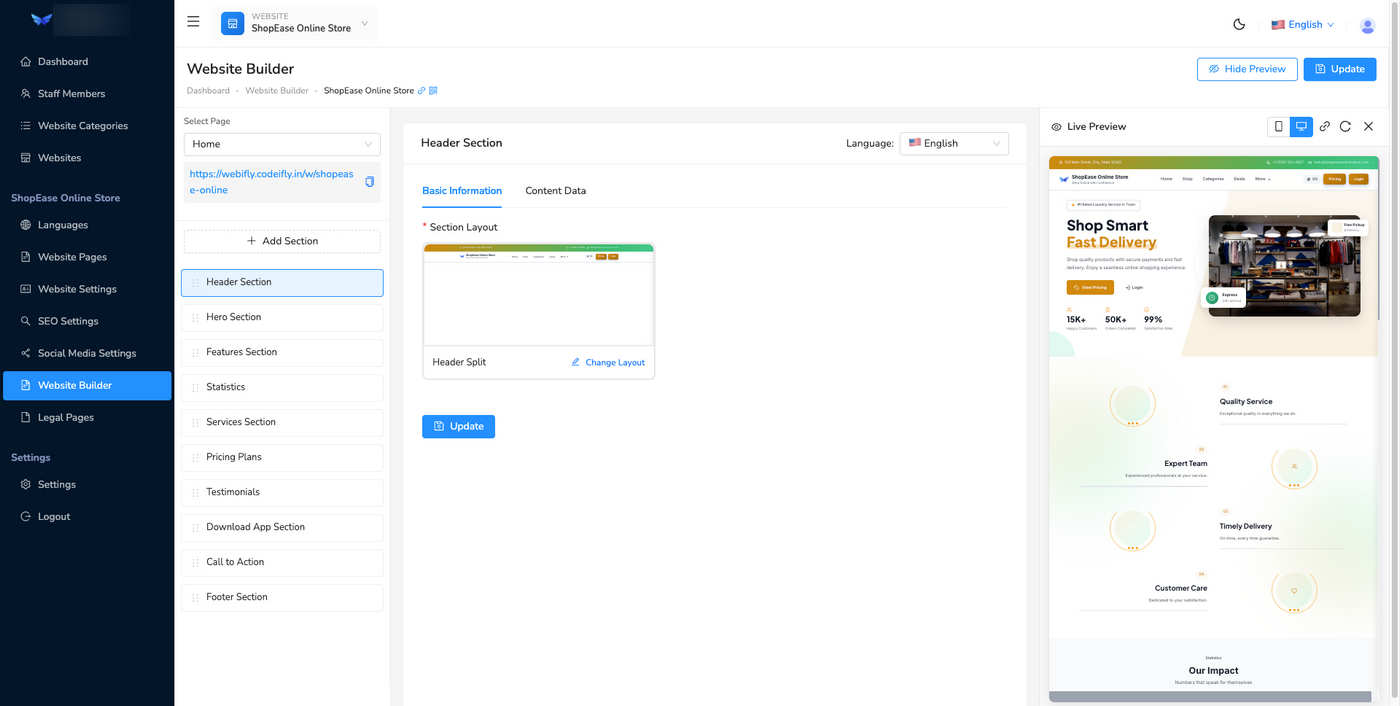This screenshot has width=1400, height=706.
Task: Collapse sidebar with the hamburger menu icon
Action: pyautogui.click(x=193, y=21)
